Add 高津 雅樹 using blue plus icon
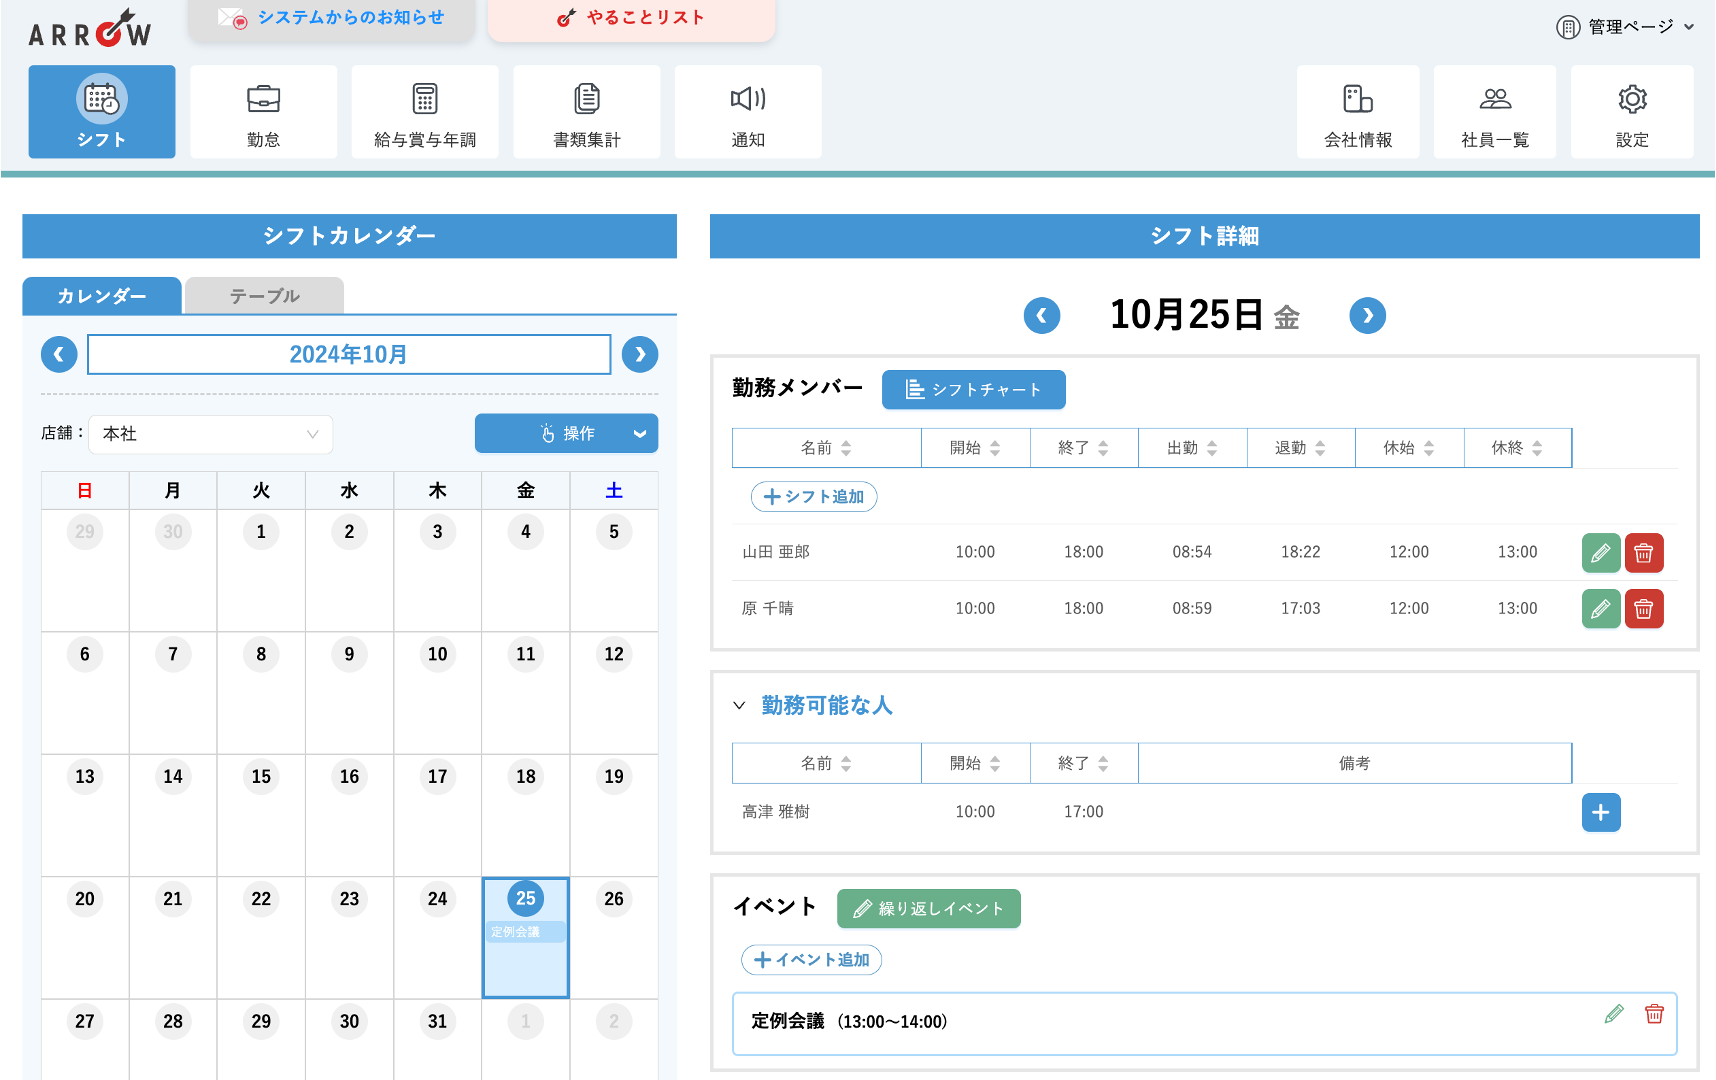1716x1080 pixels. point(1601,813)
